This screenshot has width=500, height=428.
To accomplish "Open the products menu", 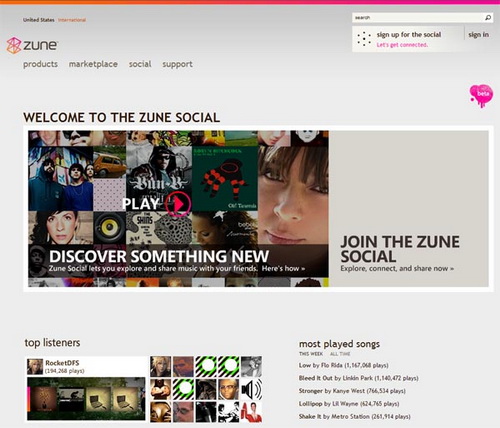I will pyautogui.click(x=40, y=64).
